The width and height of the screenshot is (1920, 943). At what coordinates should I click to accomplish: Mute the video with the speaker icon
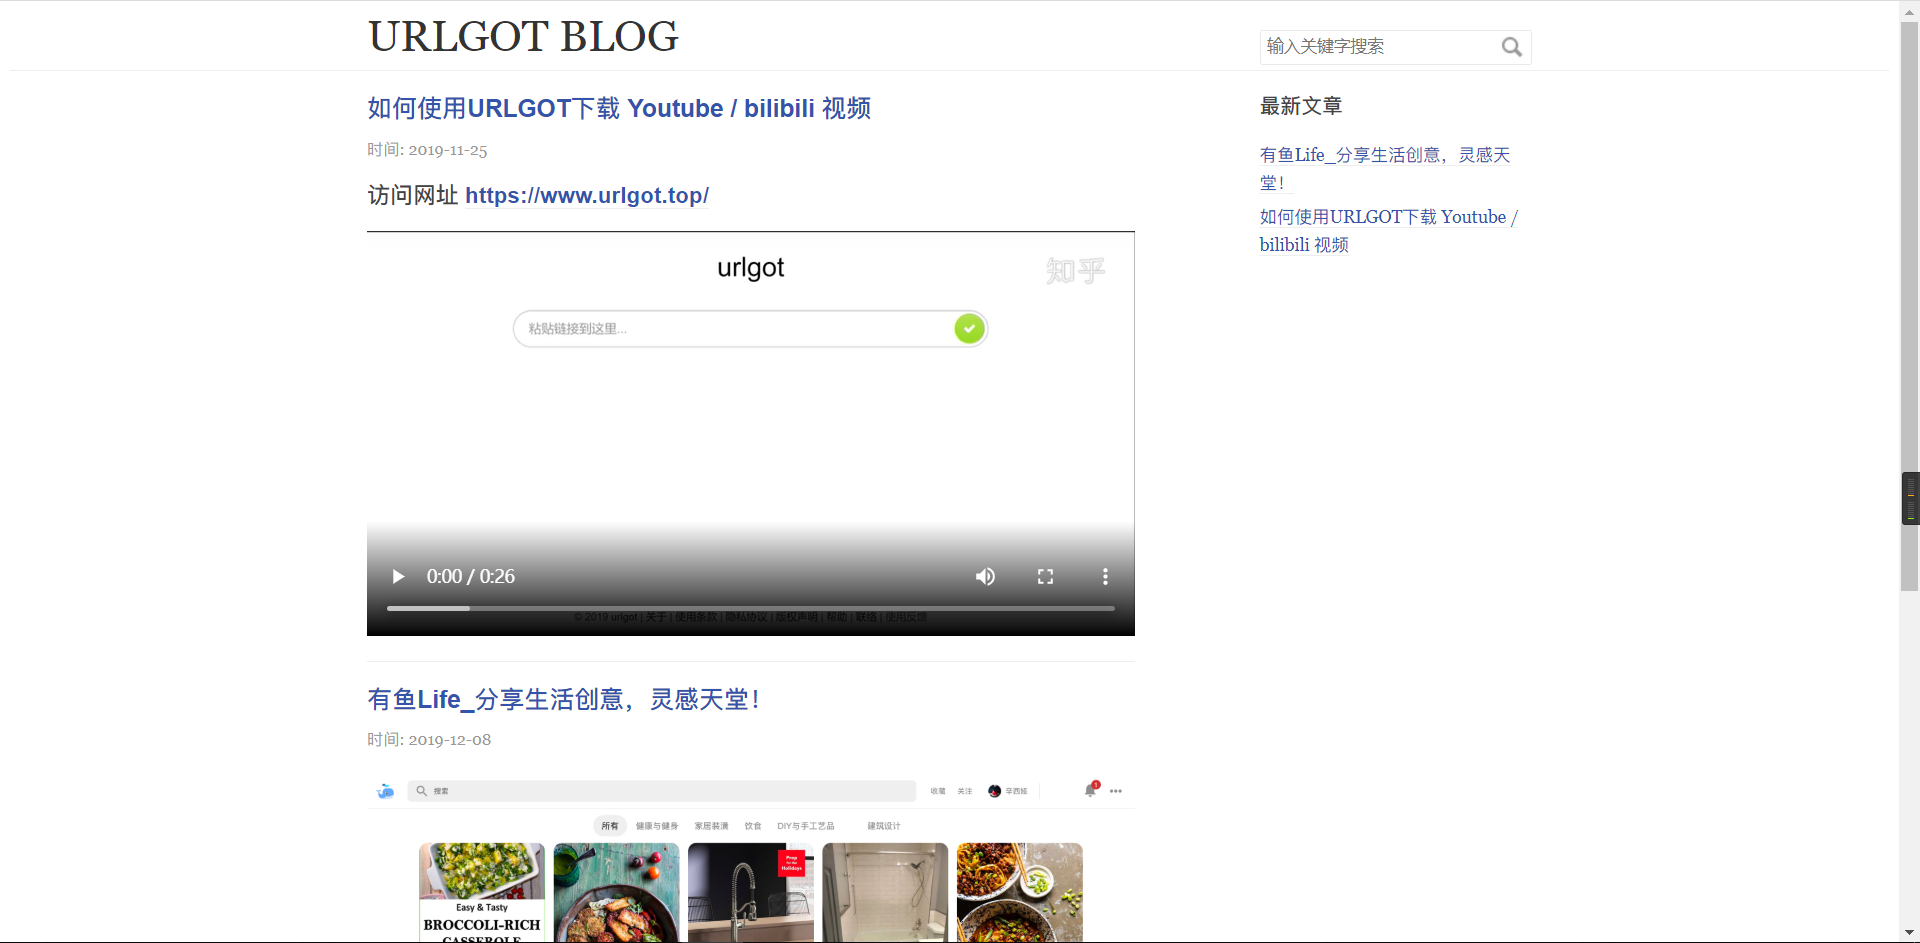click(985, 576)
